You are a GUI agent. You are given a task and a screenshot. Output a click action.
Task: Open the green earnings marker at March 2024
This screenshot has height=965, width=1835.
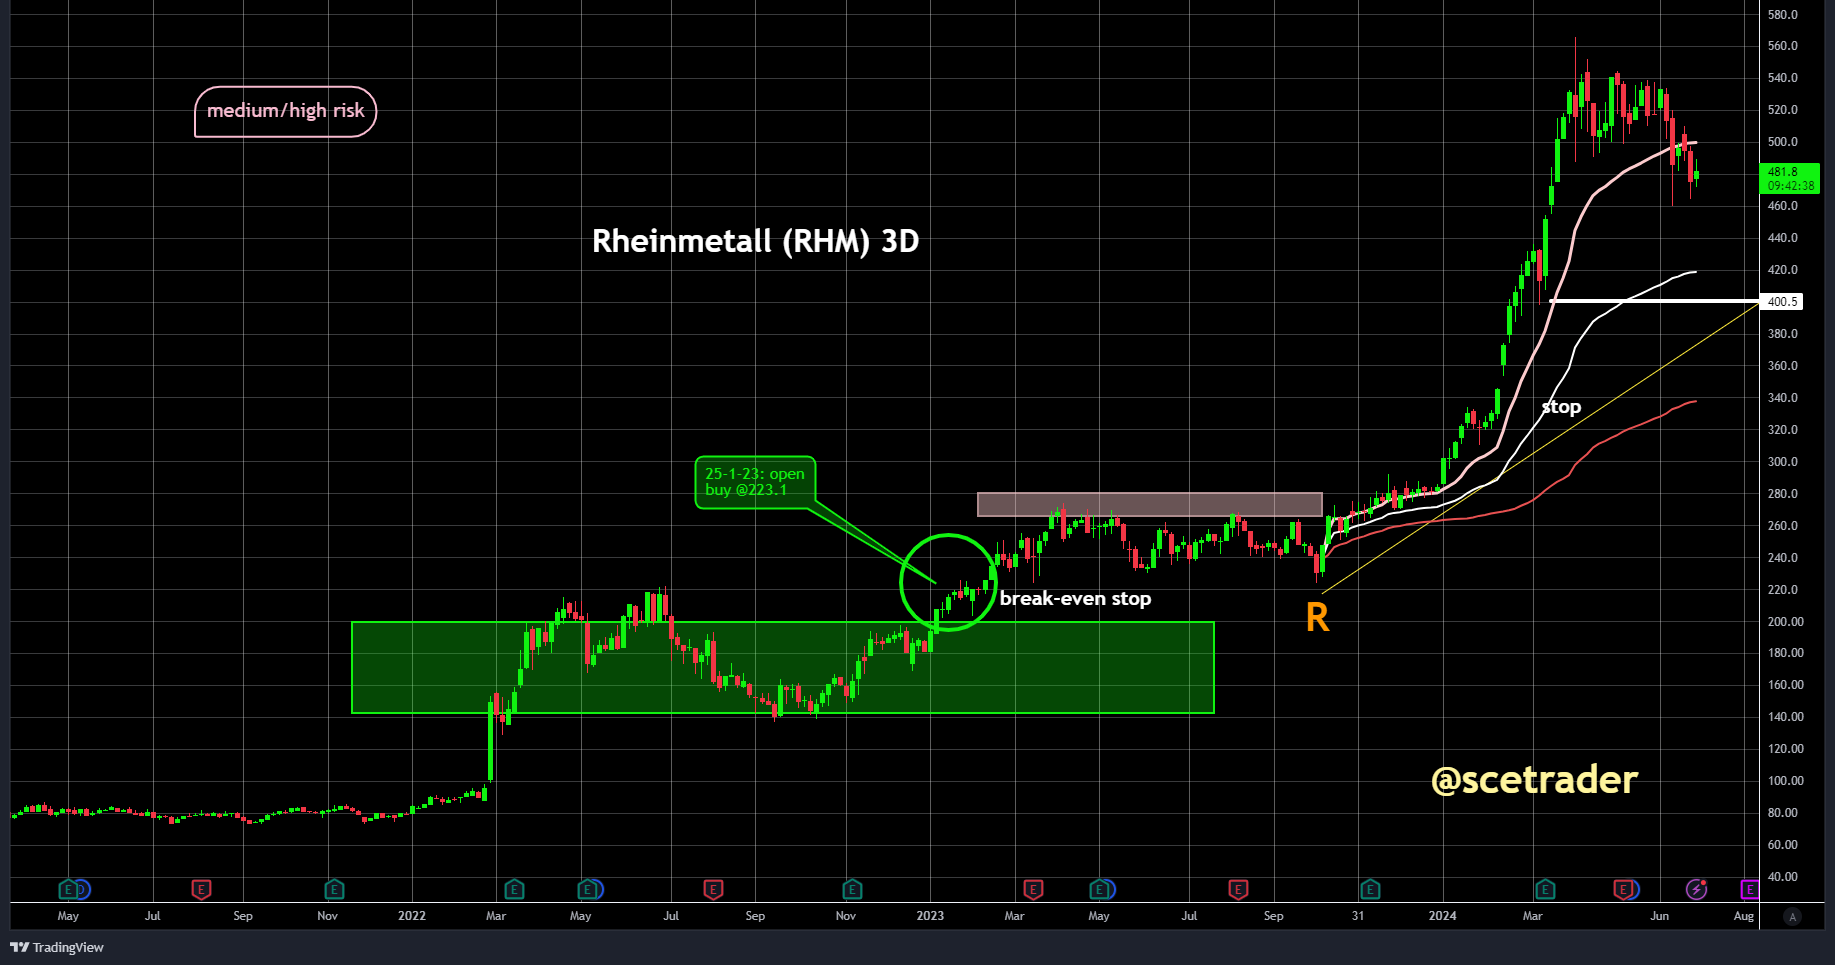pyautogui.click(x=1545, y=889)
